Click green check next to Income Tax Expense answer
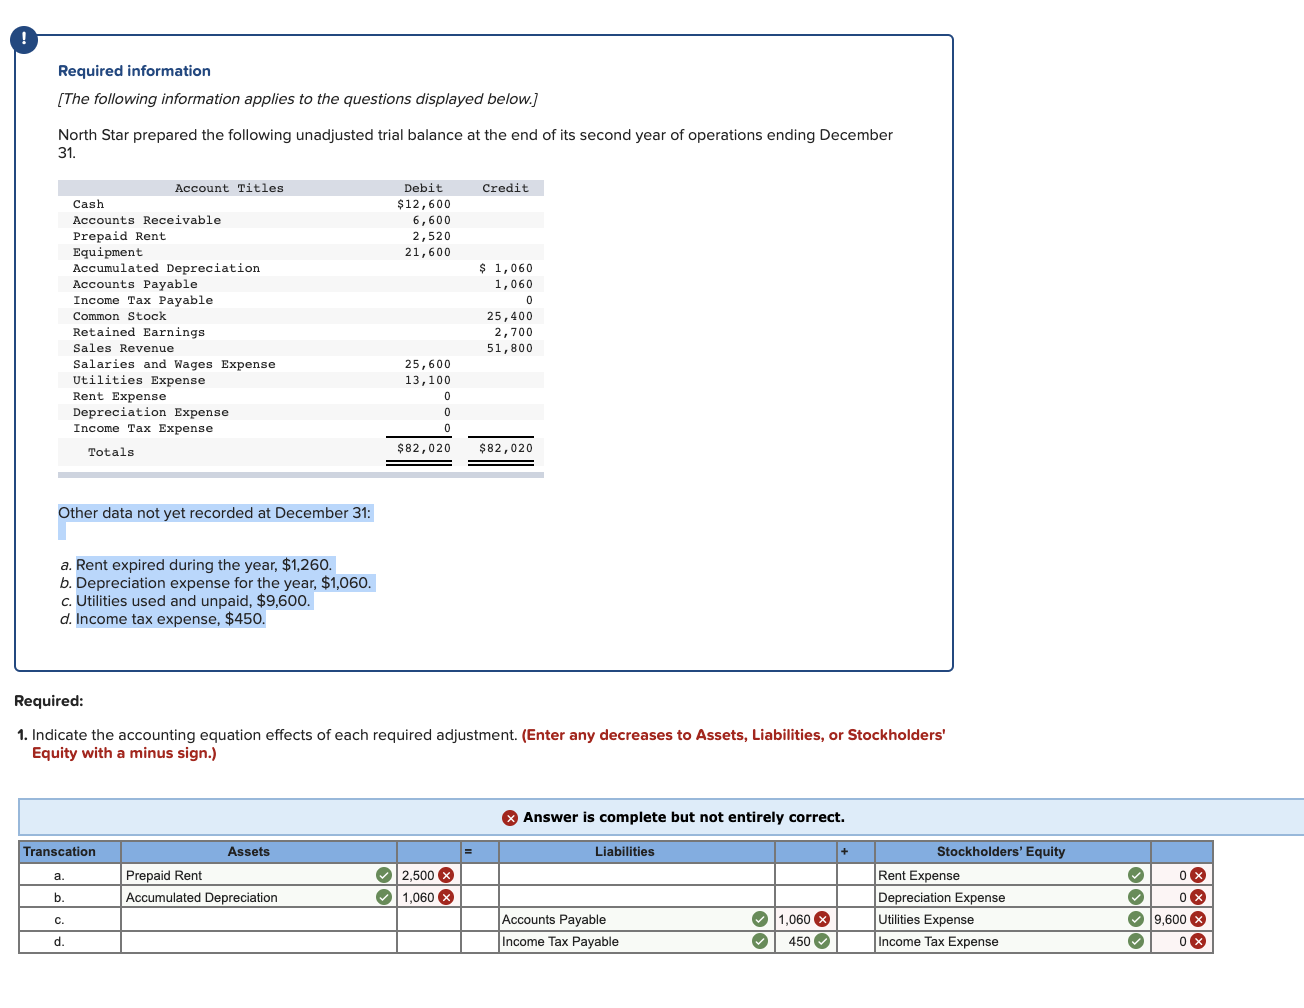 point(1136,941)
